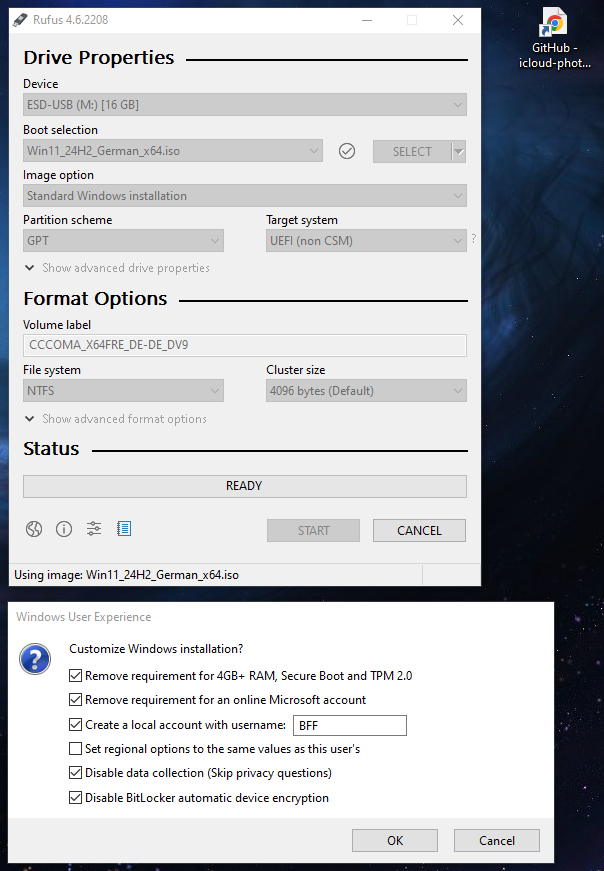The image size is (604, 871).
Task: Expand Show advanced drive properties
Action: coord(117,268)
